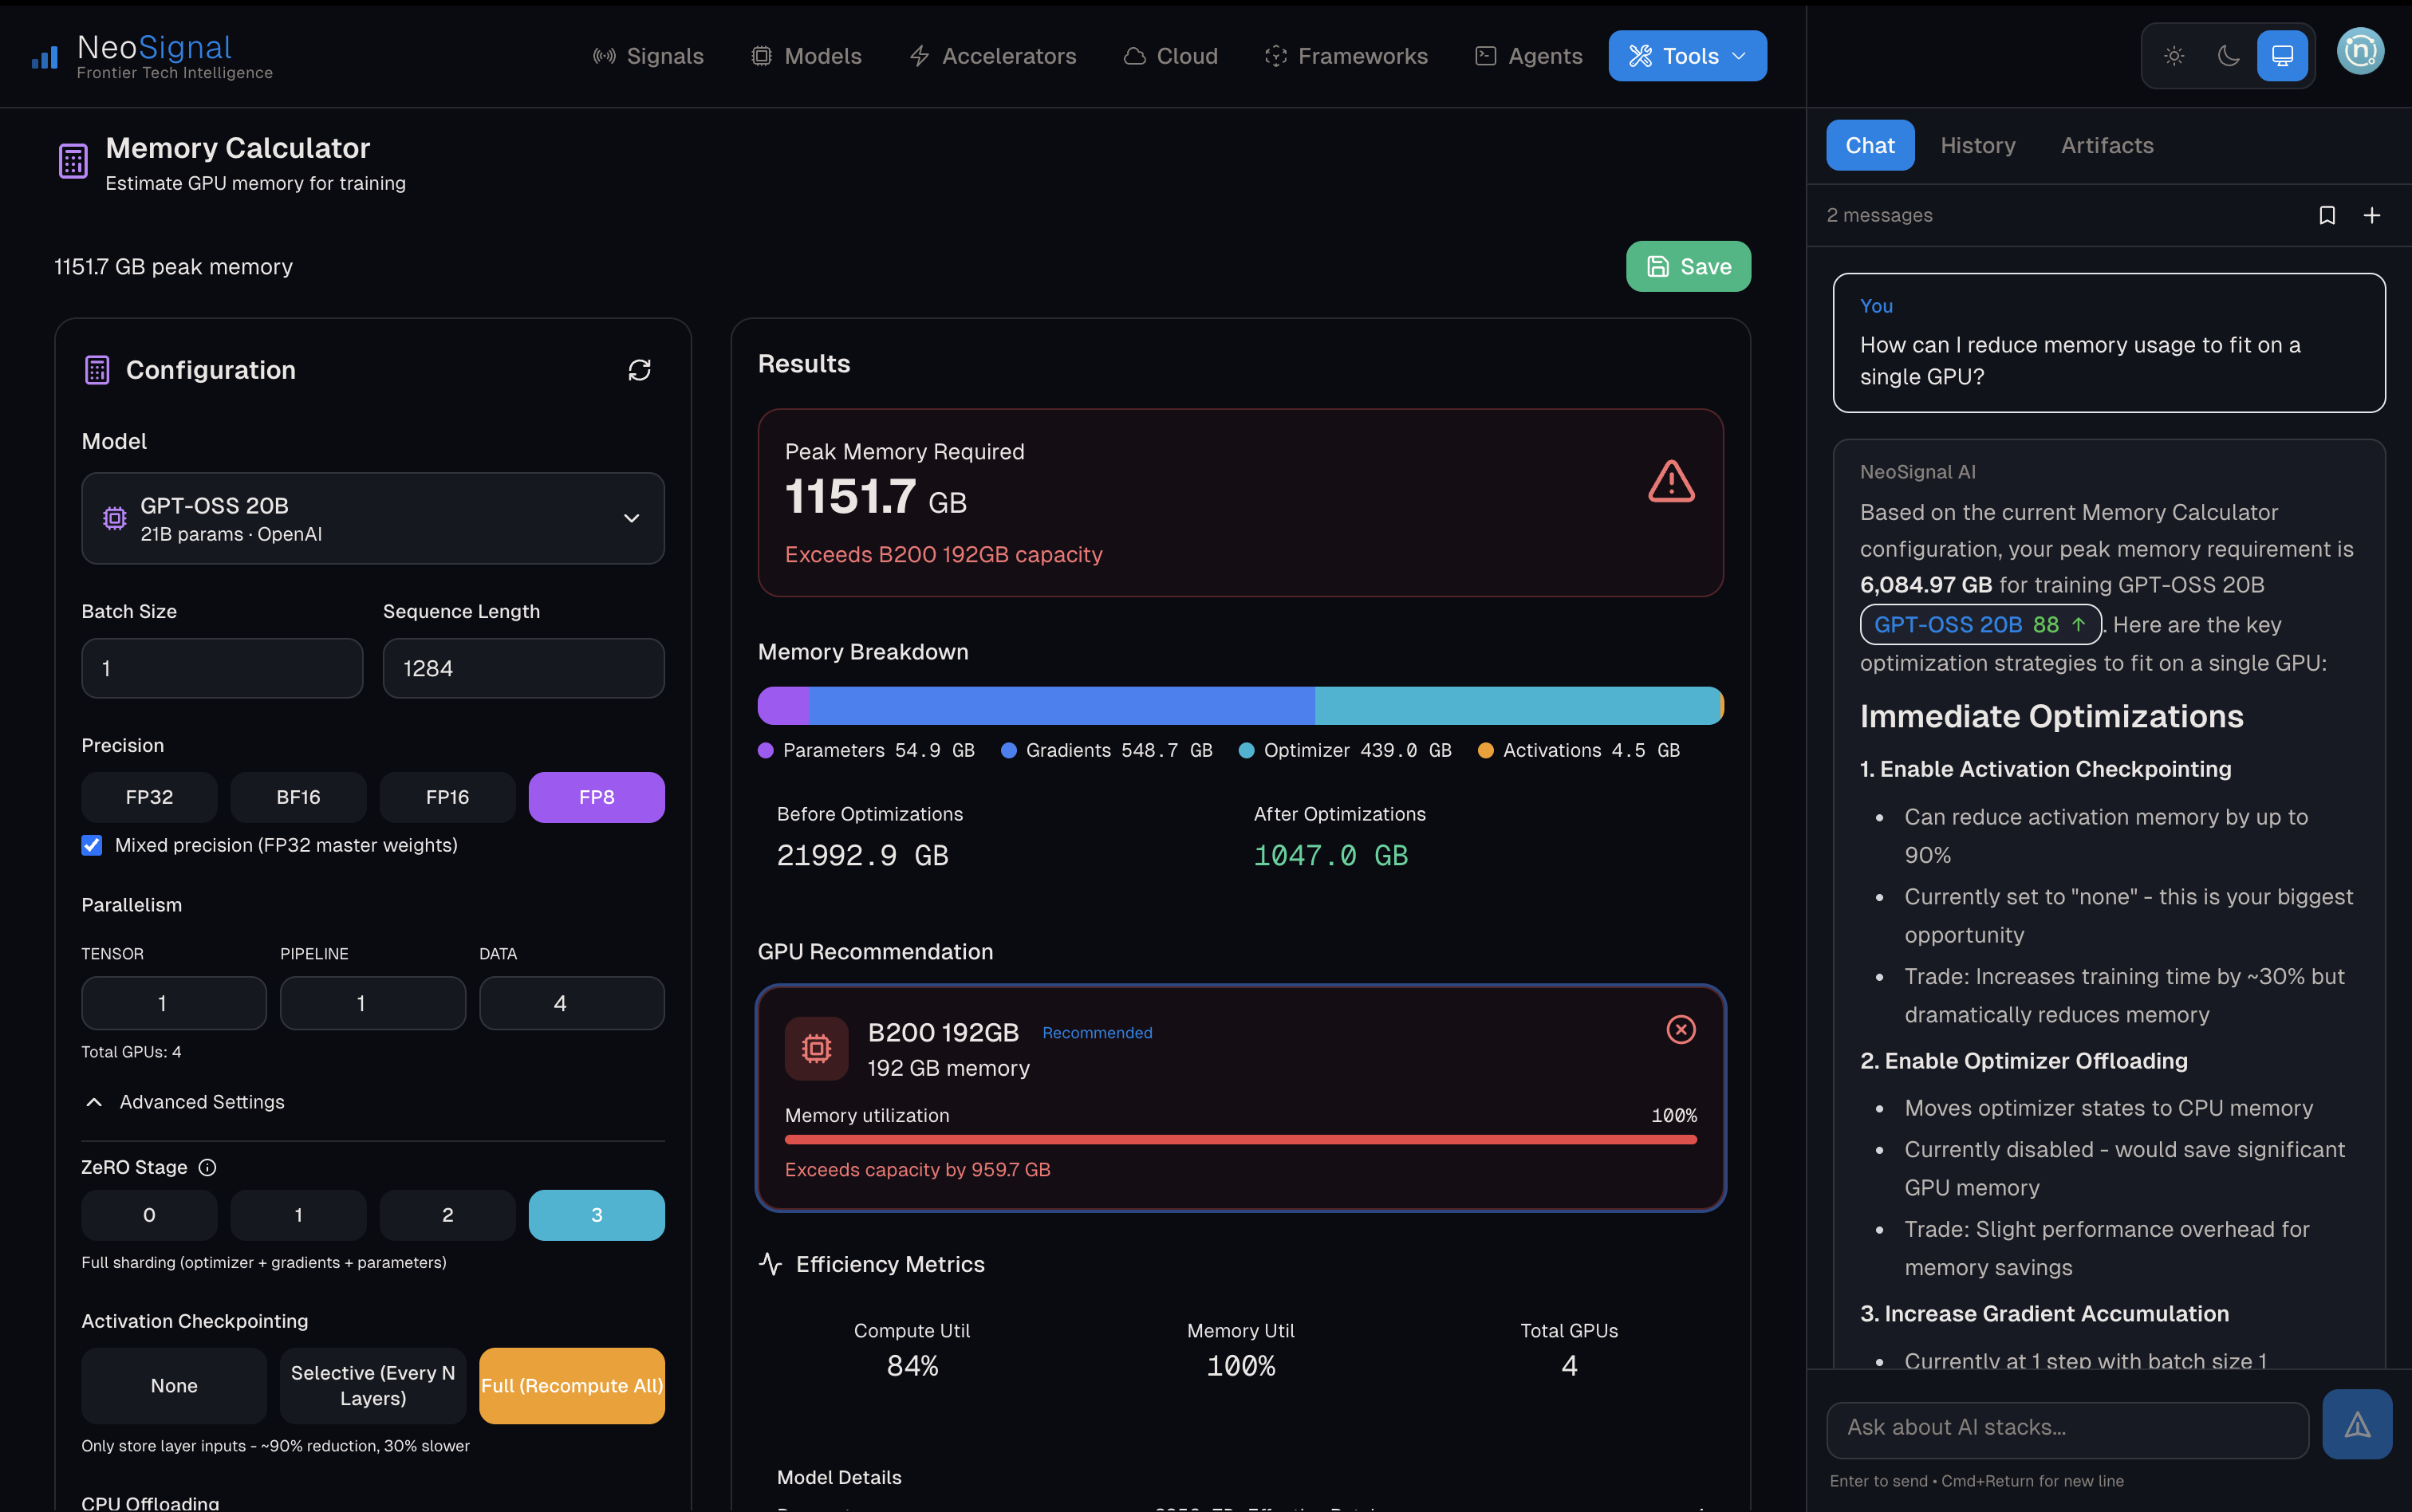
Task: Switch to dark theme moon icon
Action: pyautogui.click(x=2228, y=56)
